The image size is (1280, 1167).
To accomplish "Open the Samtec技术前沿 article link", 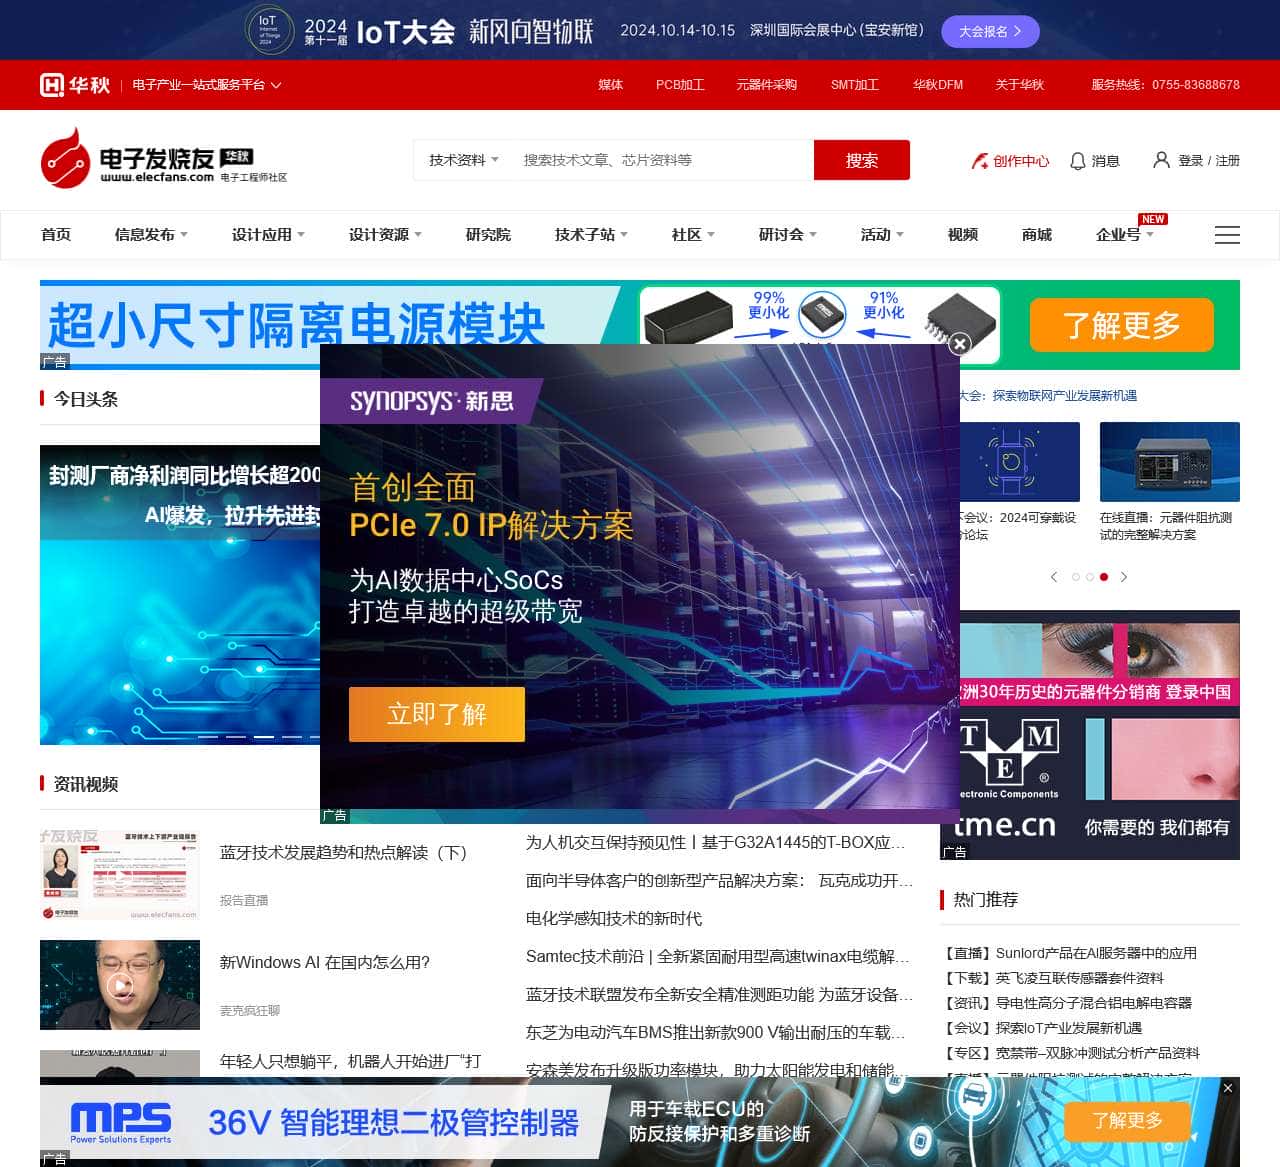I will [x=718, y=956].
